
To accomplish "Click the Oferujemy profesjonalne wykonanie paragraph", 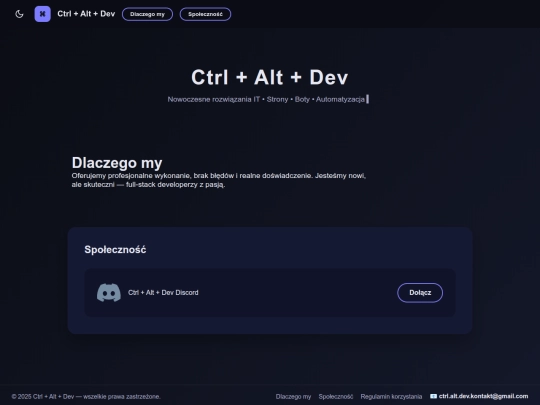I will click(219, 180).
